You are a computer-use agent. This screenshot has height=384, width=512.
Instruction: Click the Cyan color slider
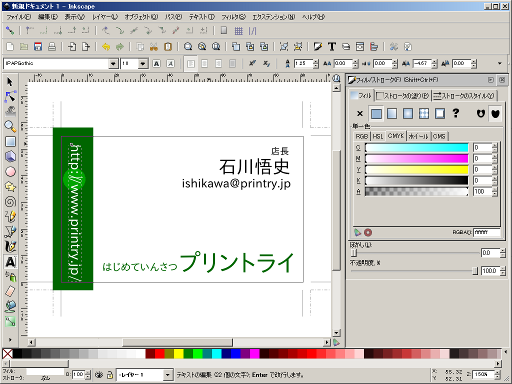[417, 148]
